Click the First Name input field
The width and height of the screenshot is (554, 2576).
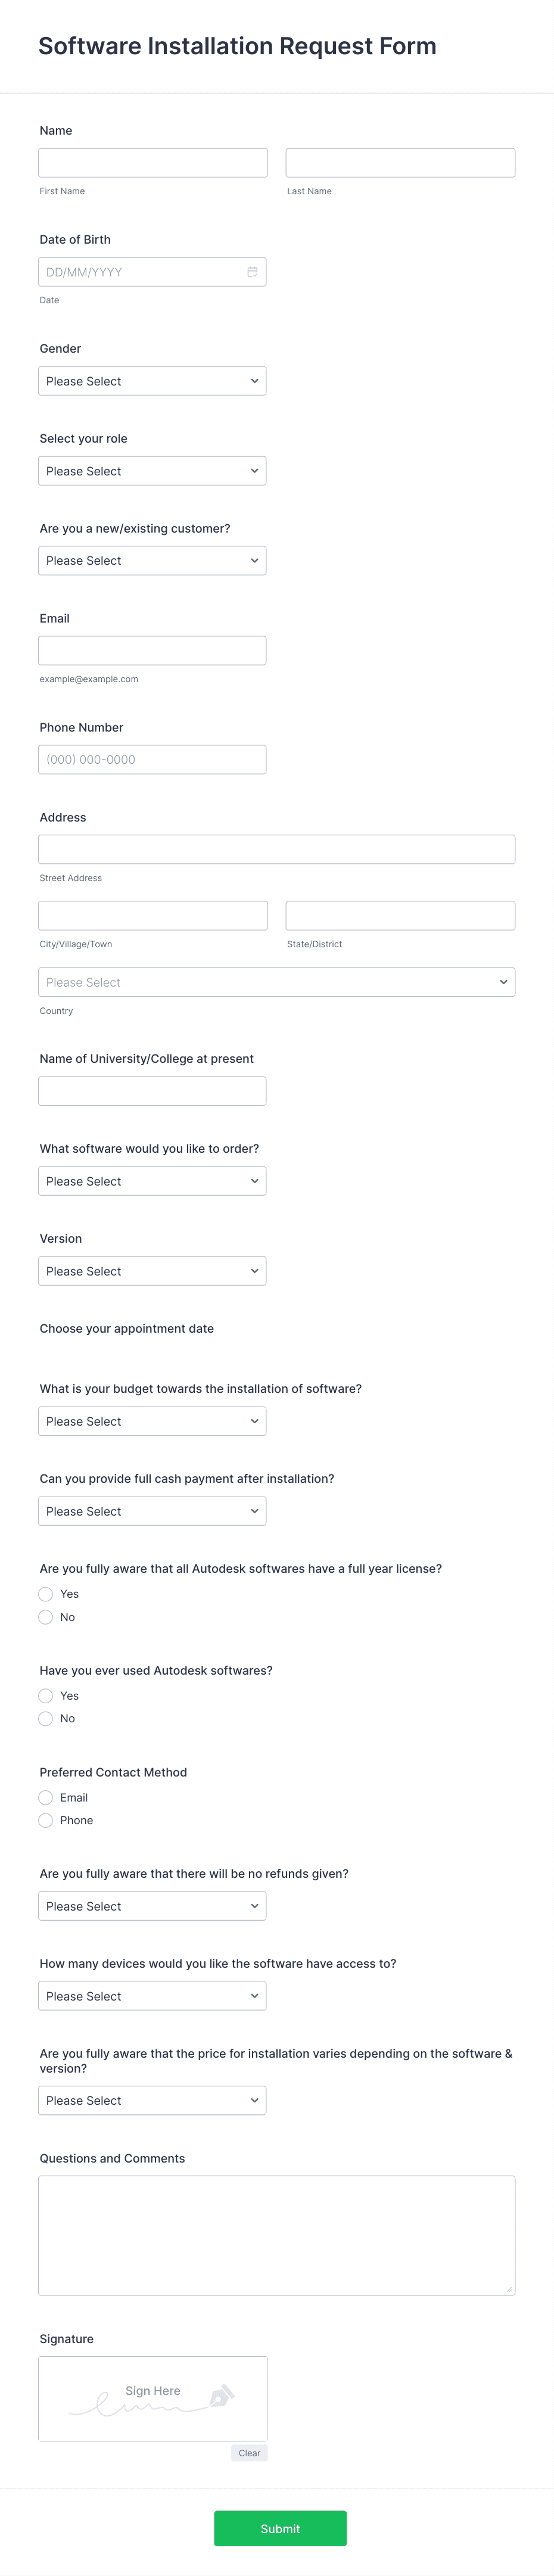(x=152, y=161)
